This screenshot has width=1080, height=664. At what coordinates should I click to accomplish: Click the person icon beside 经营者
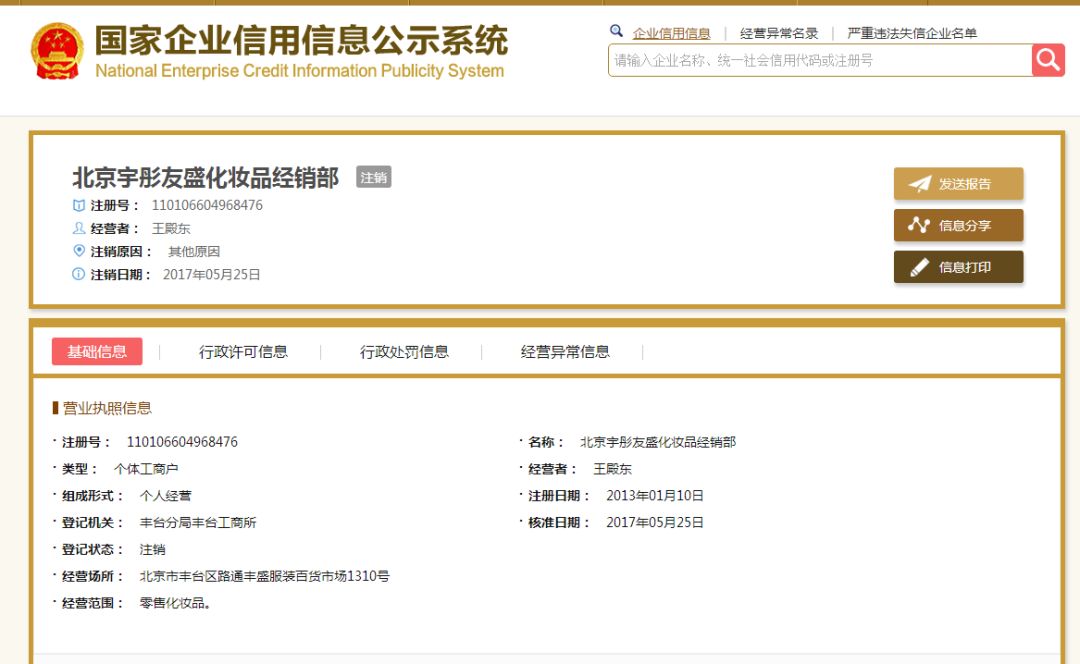tap(79, 228)
